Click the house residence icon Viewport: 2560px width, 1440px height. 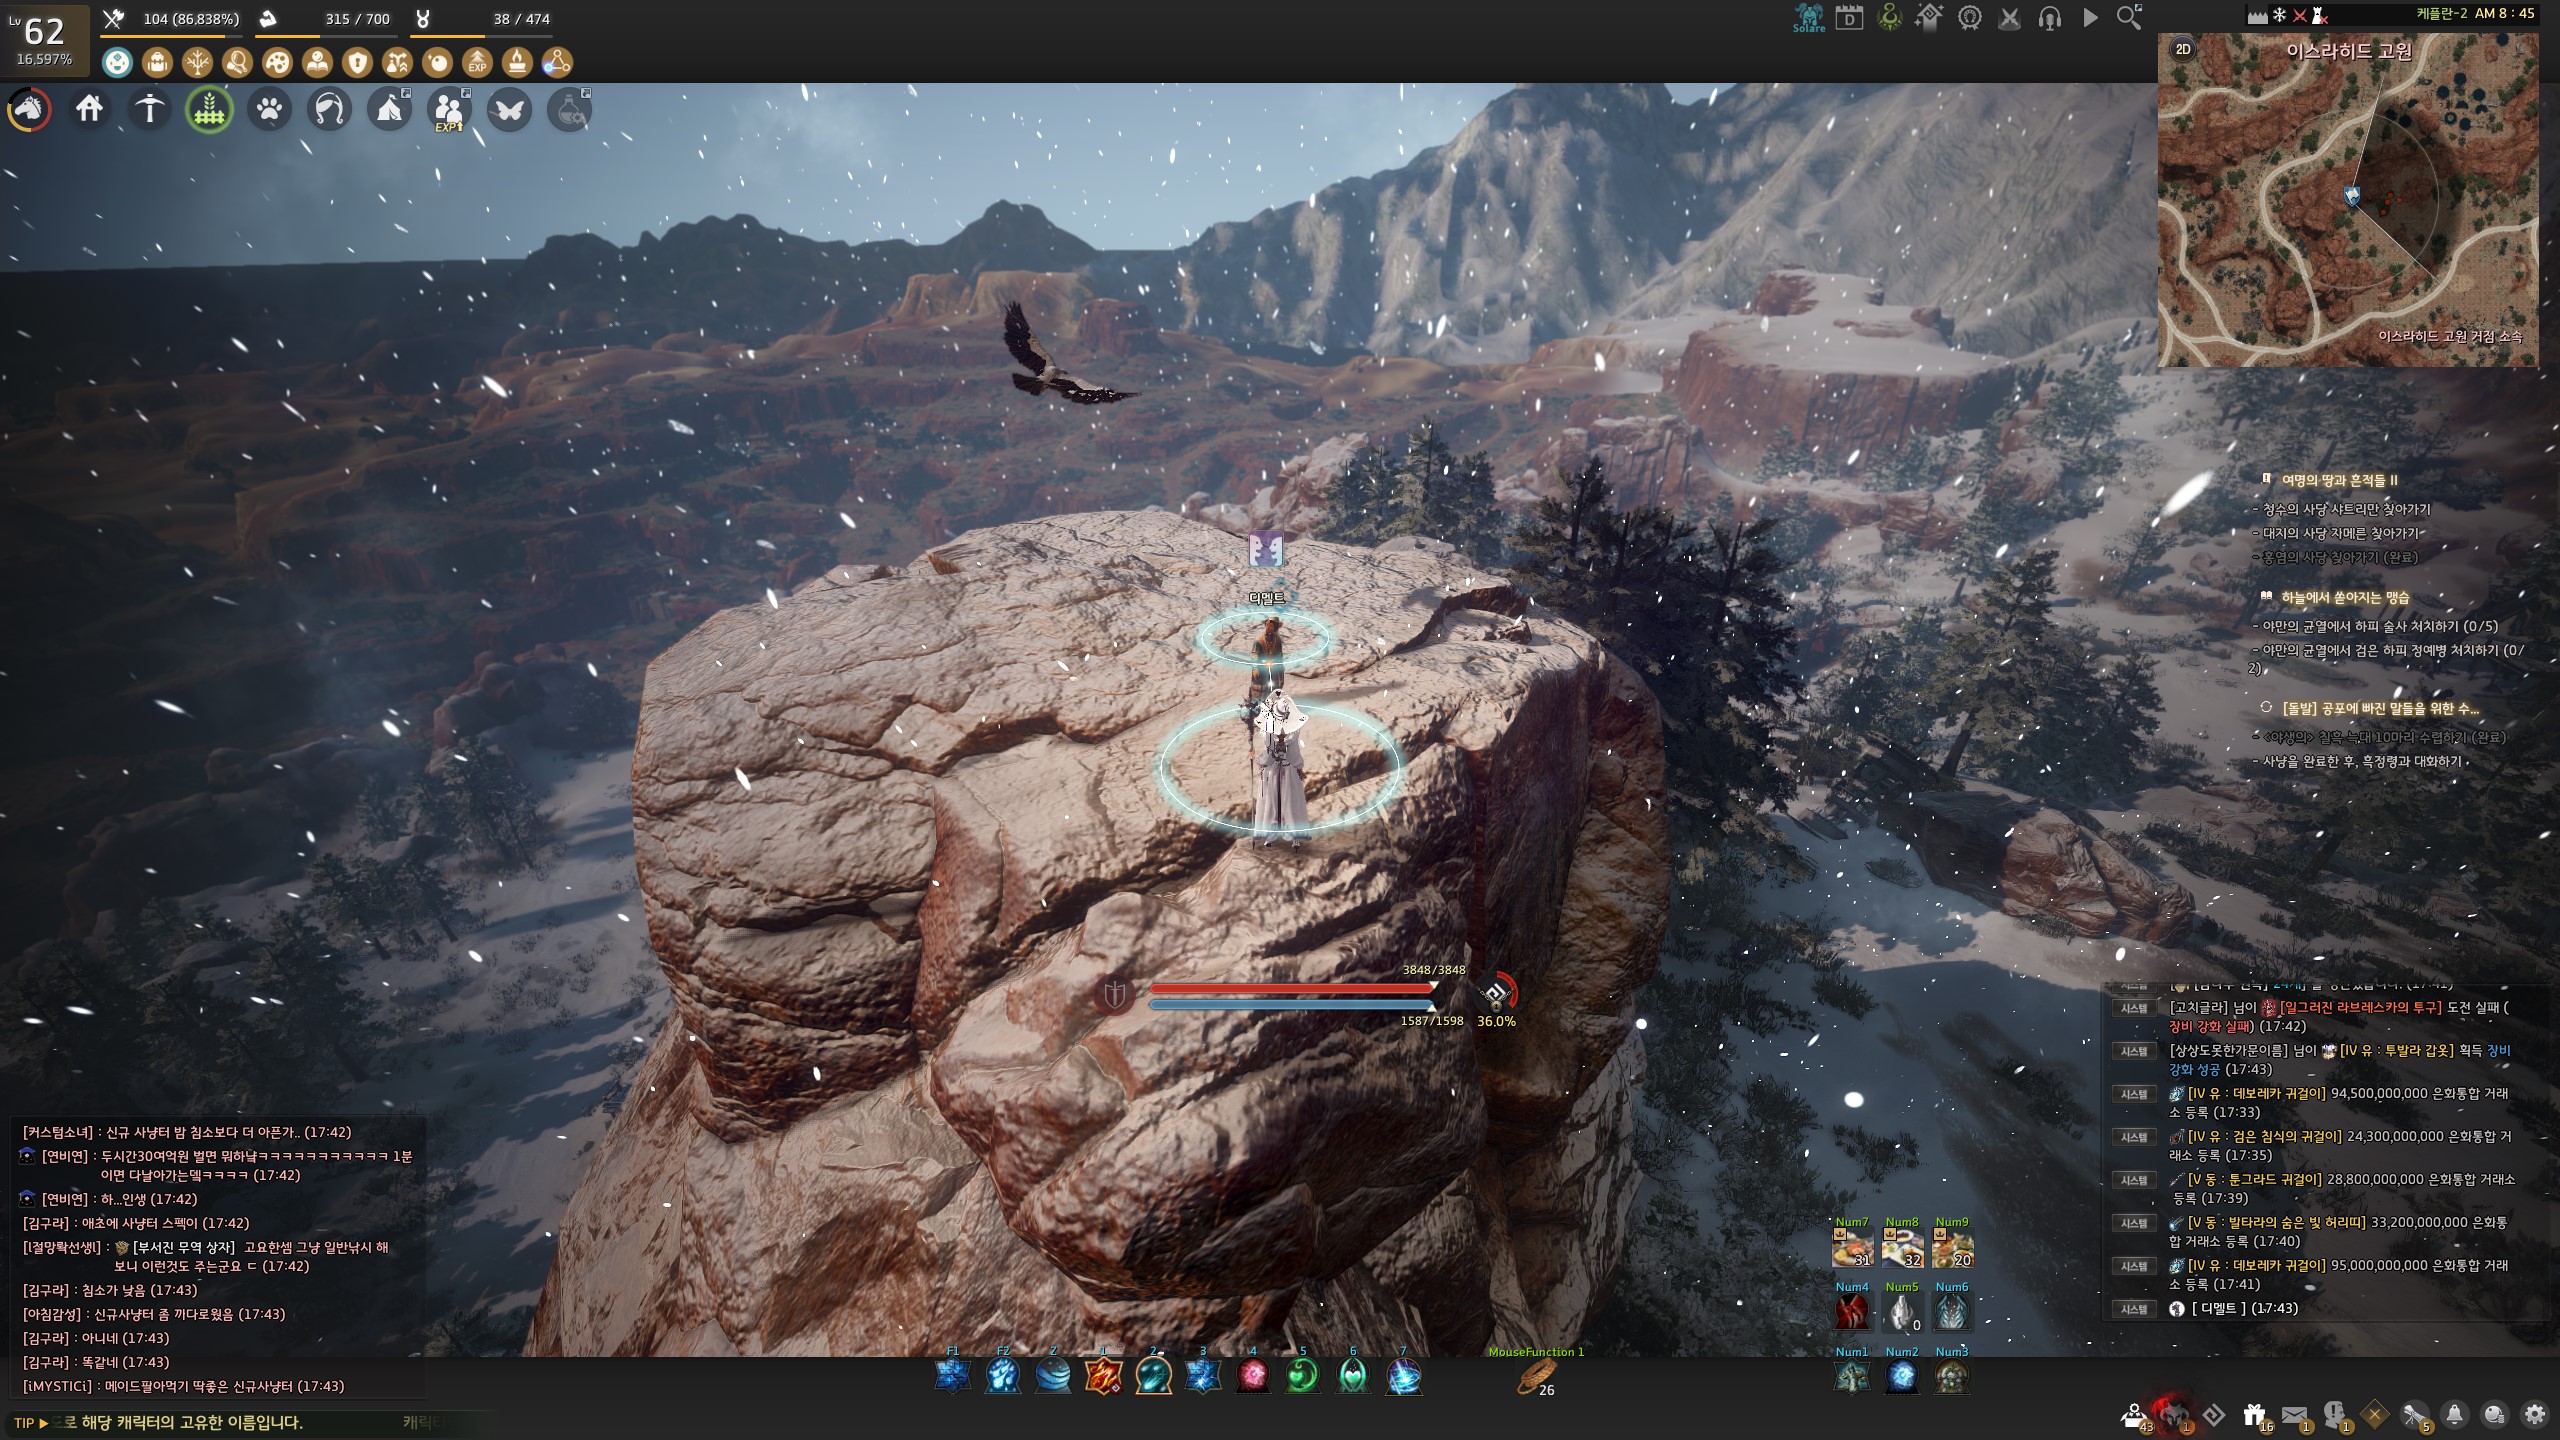pyautogui.click(x=89, y=108)
